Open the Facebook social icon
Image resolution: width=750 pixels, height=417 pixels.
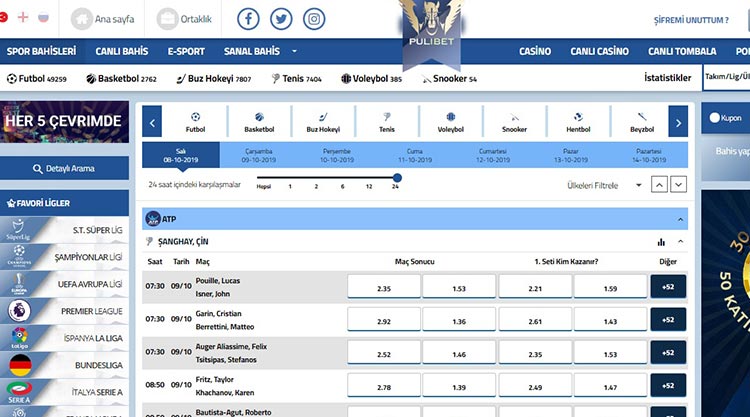click(249, 20)
